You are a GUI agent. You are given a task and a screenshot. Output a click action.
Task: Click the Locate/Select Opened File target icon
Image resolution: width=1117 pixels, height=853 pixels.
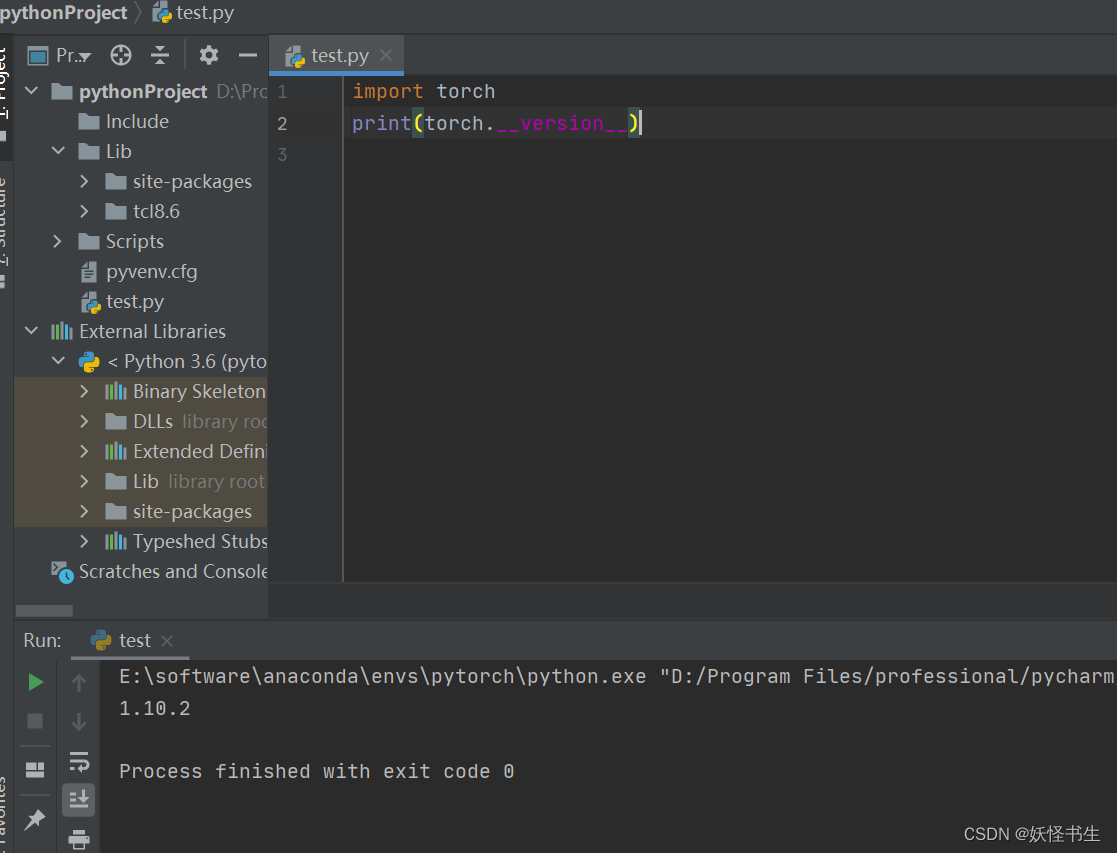(x=120, y=55)
